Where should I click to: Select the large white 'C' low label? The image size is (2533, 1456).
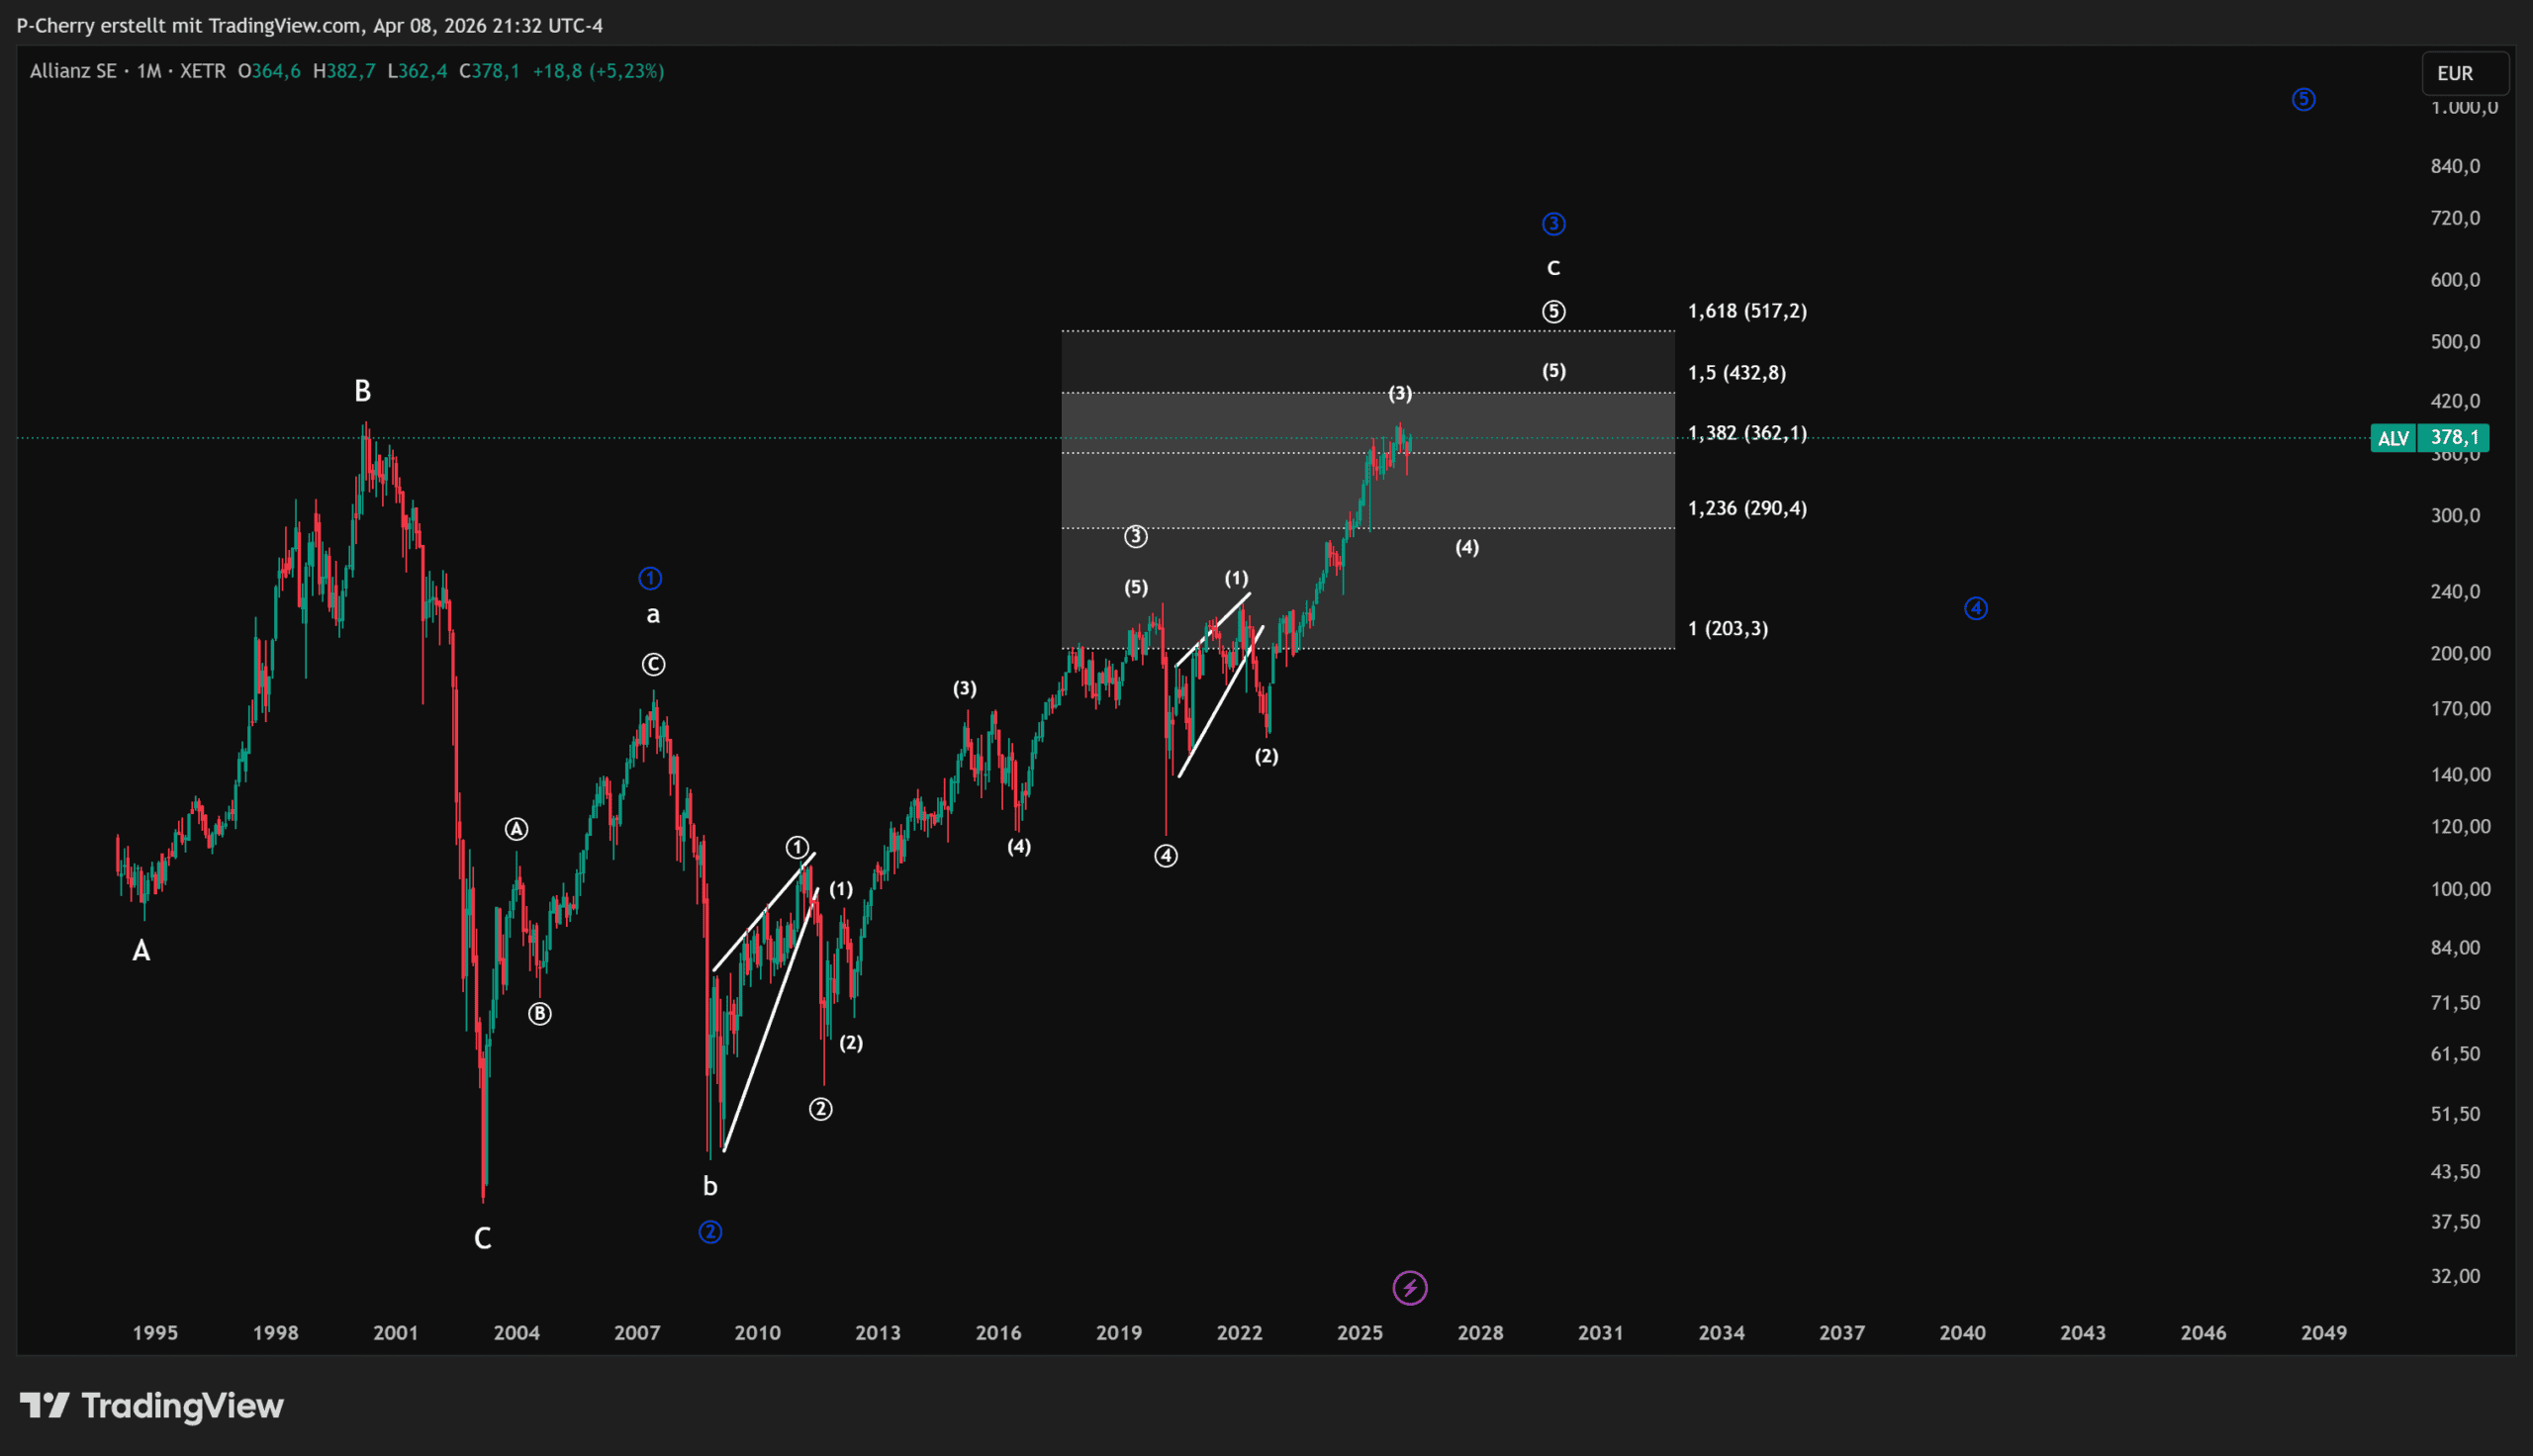pos(482,1239)
